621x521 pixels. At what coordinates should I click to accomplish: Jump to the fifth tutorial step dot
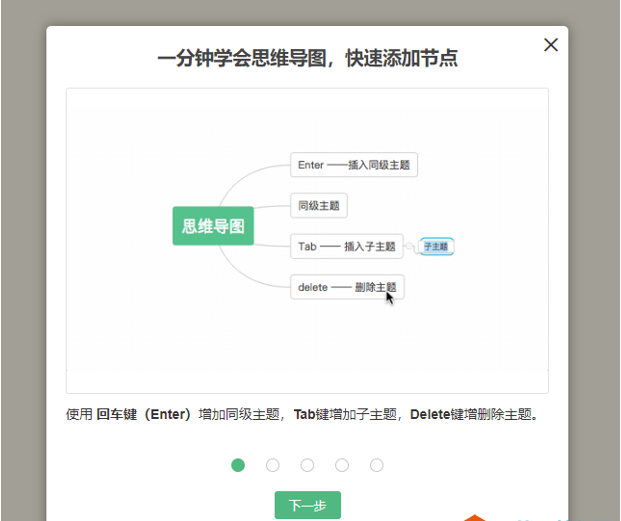377,465
